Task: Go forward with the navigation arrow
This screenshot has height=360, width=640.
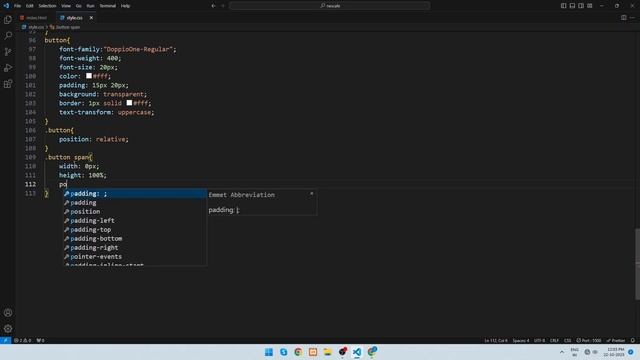Action: coord(223,6)
